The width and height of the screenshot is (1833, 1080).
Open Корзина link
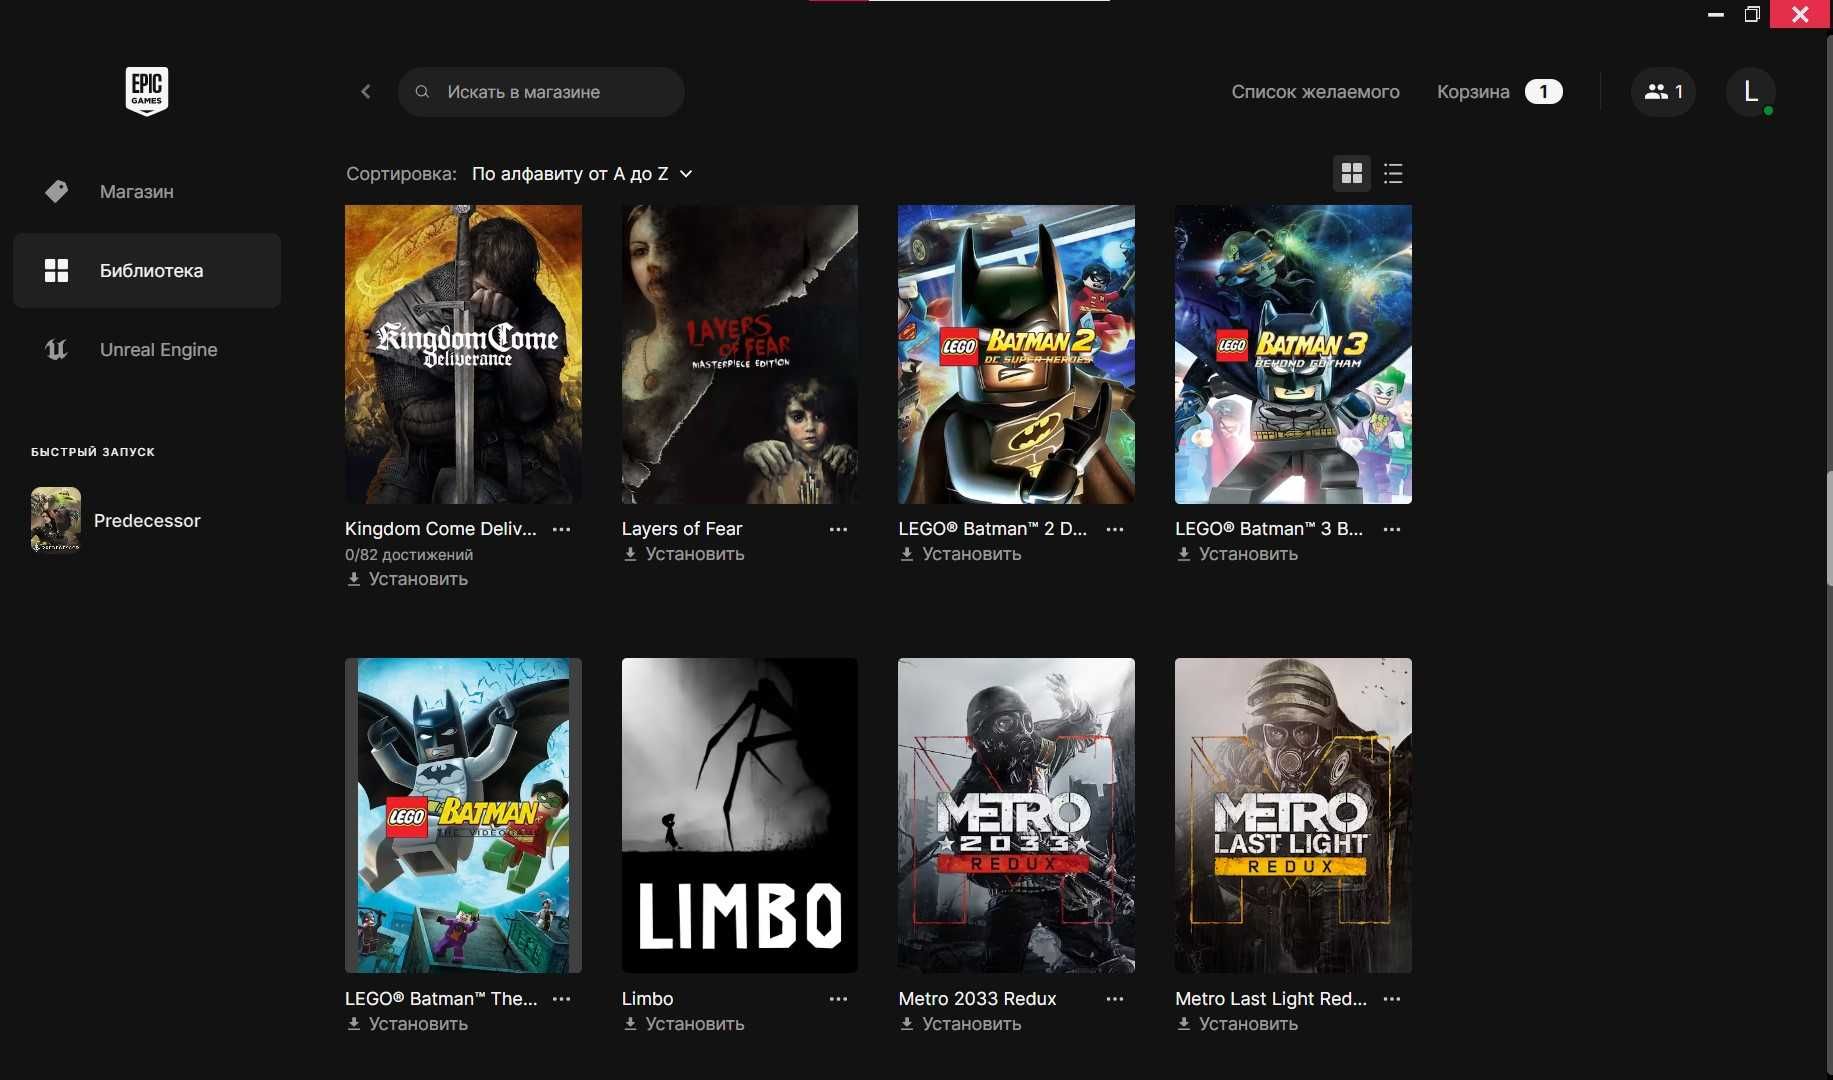(x=1473, y=92)
